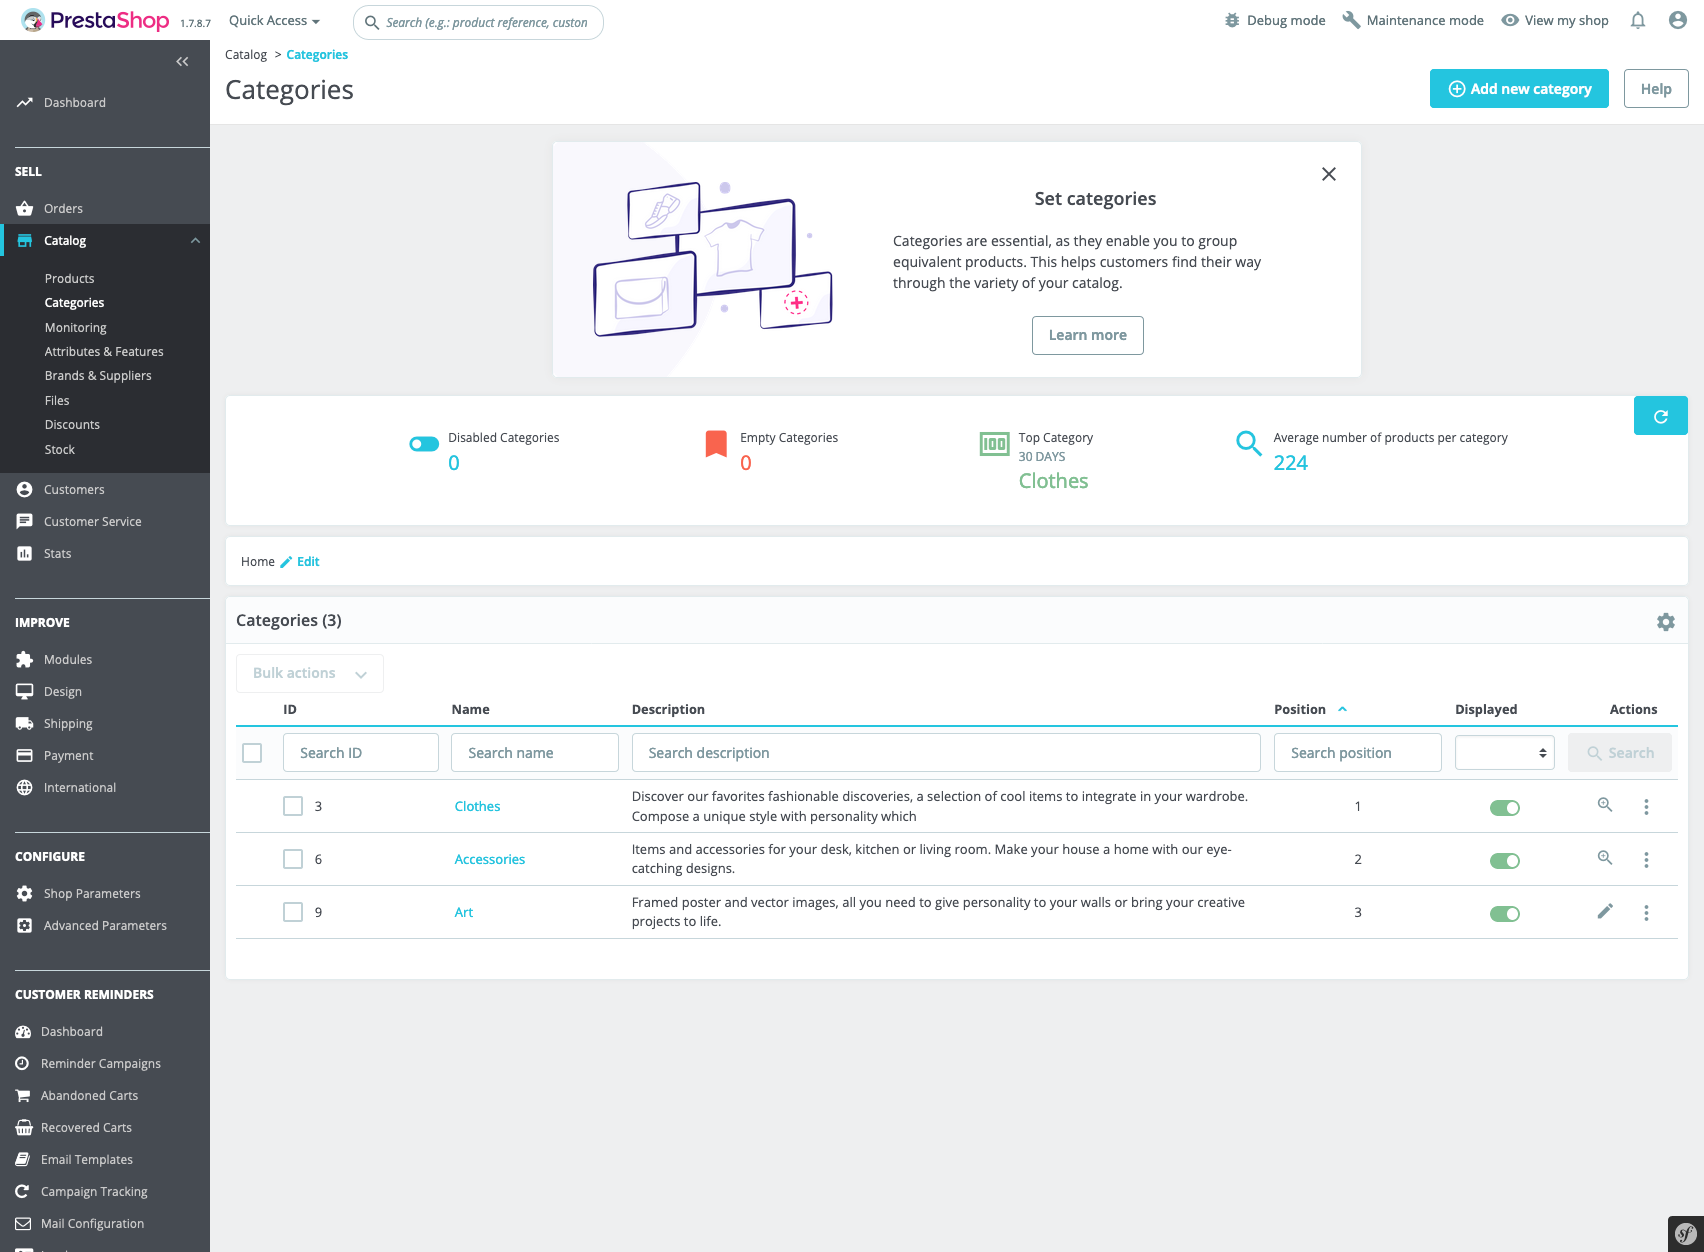Open Stock in Catalog submenu

tap(60, 449)
